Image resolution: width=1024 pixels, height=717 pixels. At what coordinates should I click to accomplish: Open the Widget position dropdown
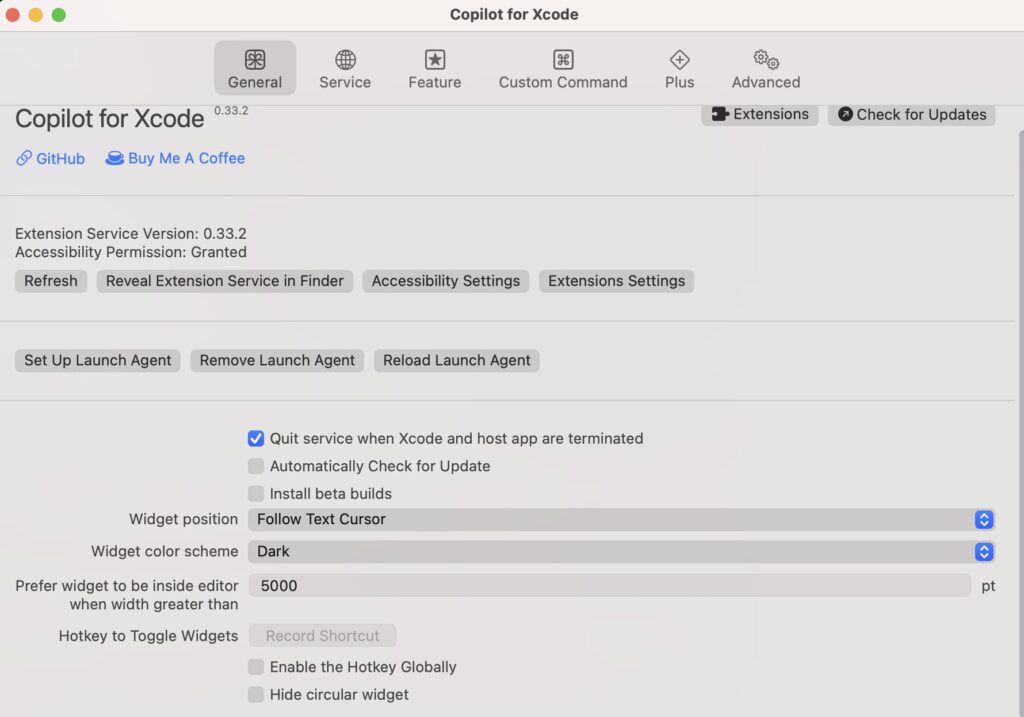click(983, 519)
